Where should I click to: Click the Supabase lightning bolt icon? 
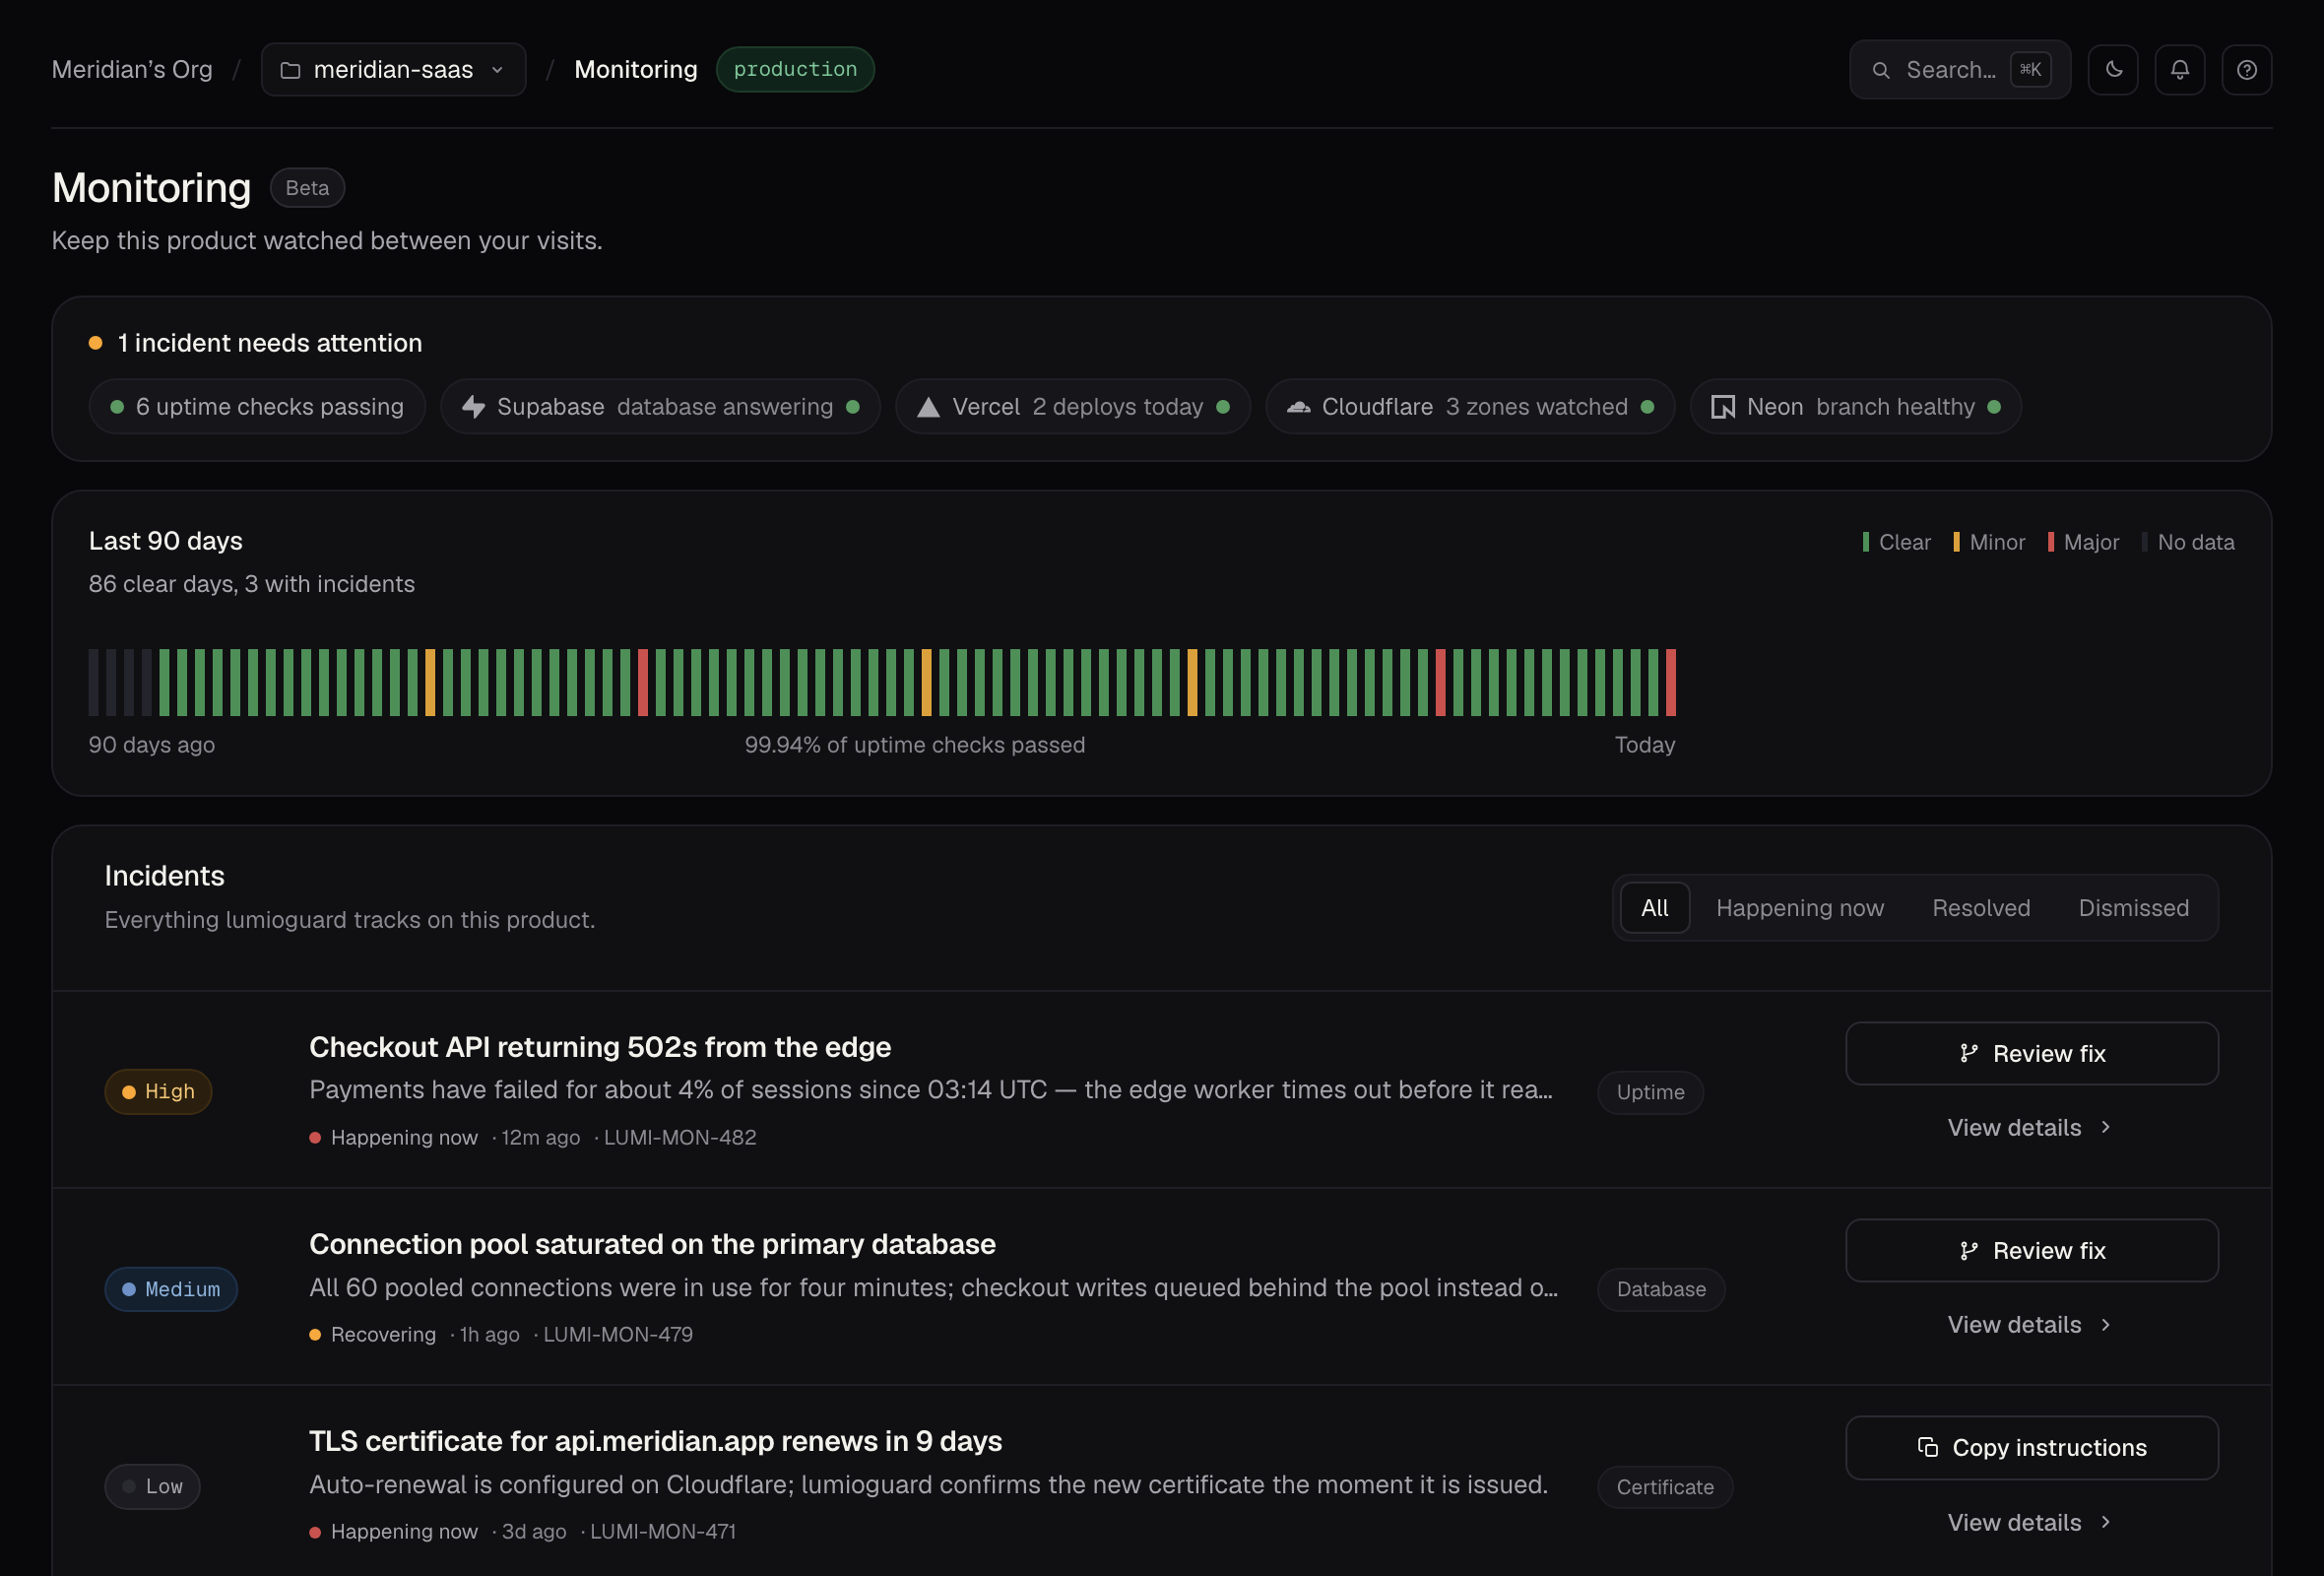(474, 407)
